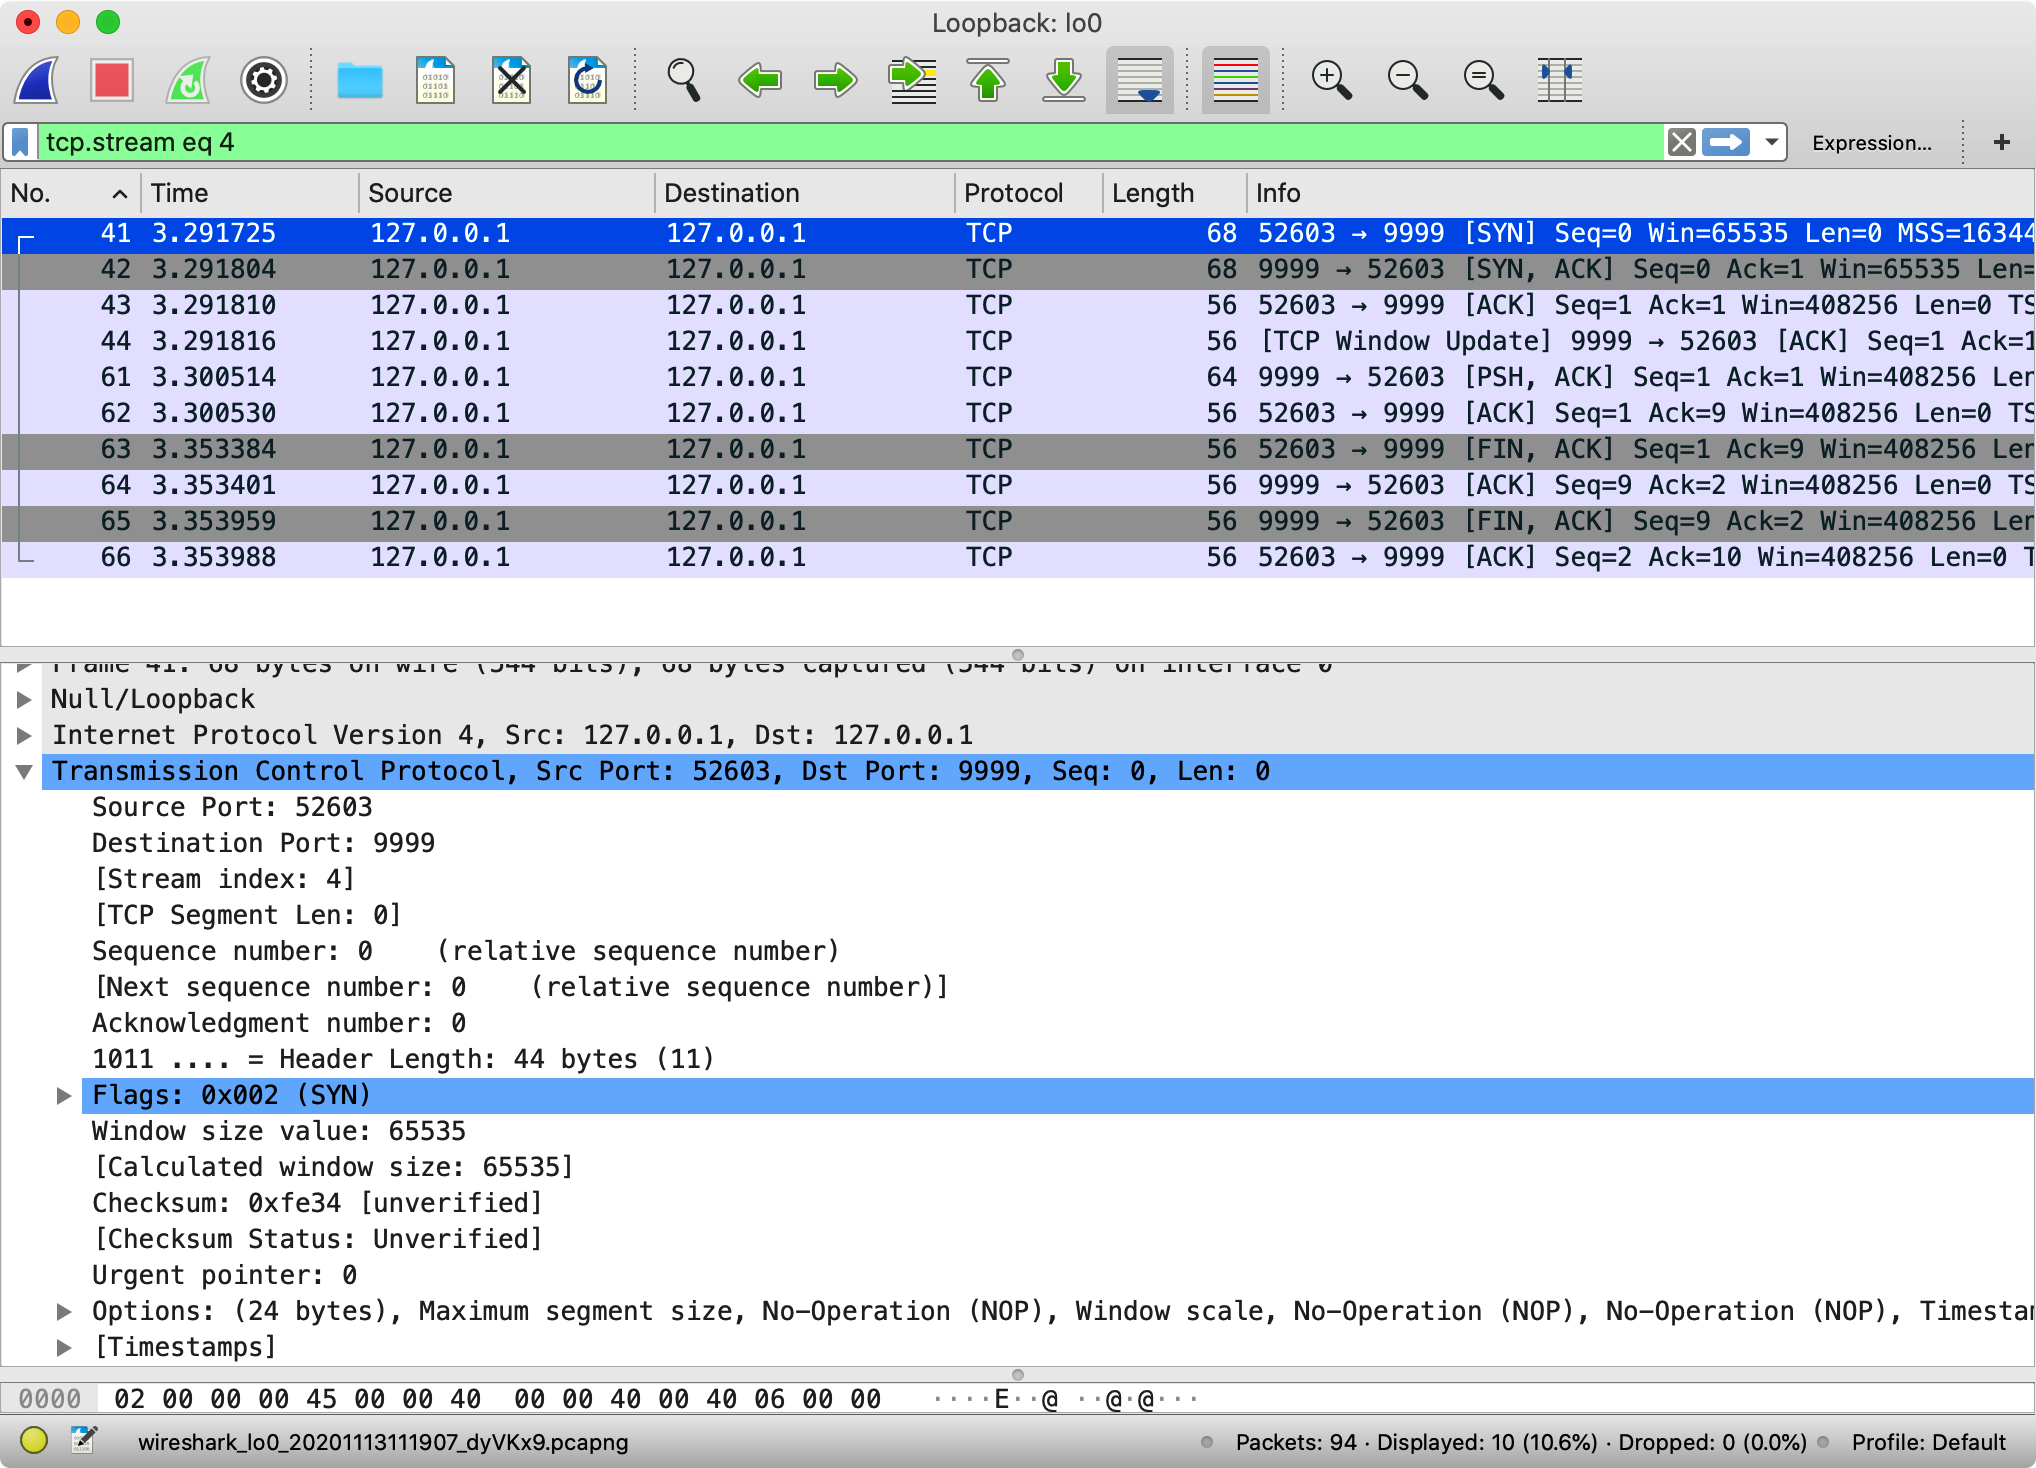Click the shark fin start capture icon
Screen dimensions: 2036x1468
(x=37, y=80)
